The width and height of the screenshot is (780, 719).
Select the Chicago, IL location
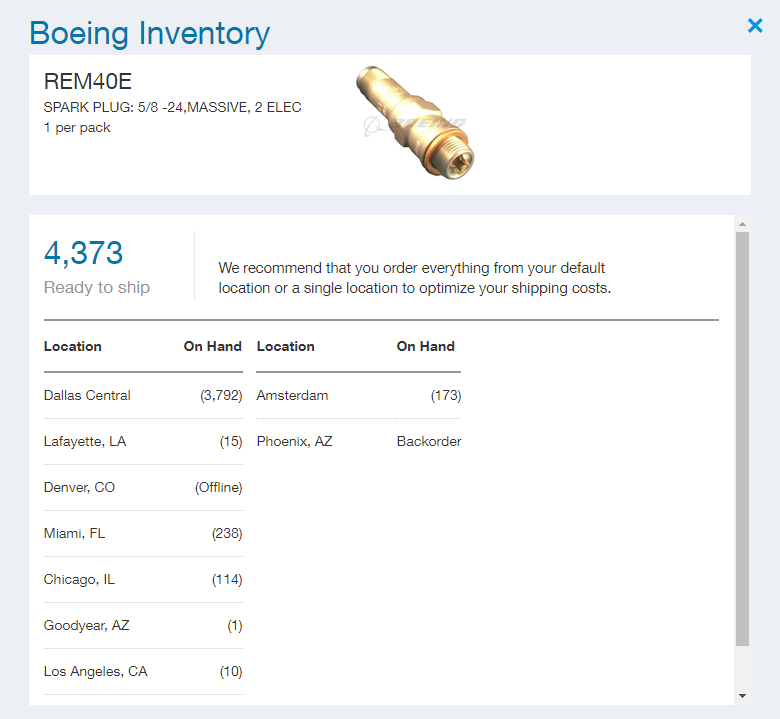(x=80, y=579)
